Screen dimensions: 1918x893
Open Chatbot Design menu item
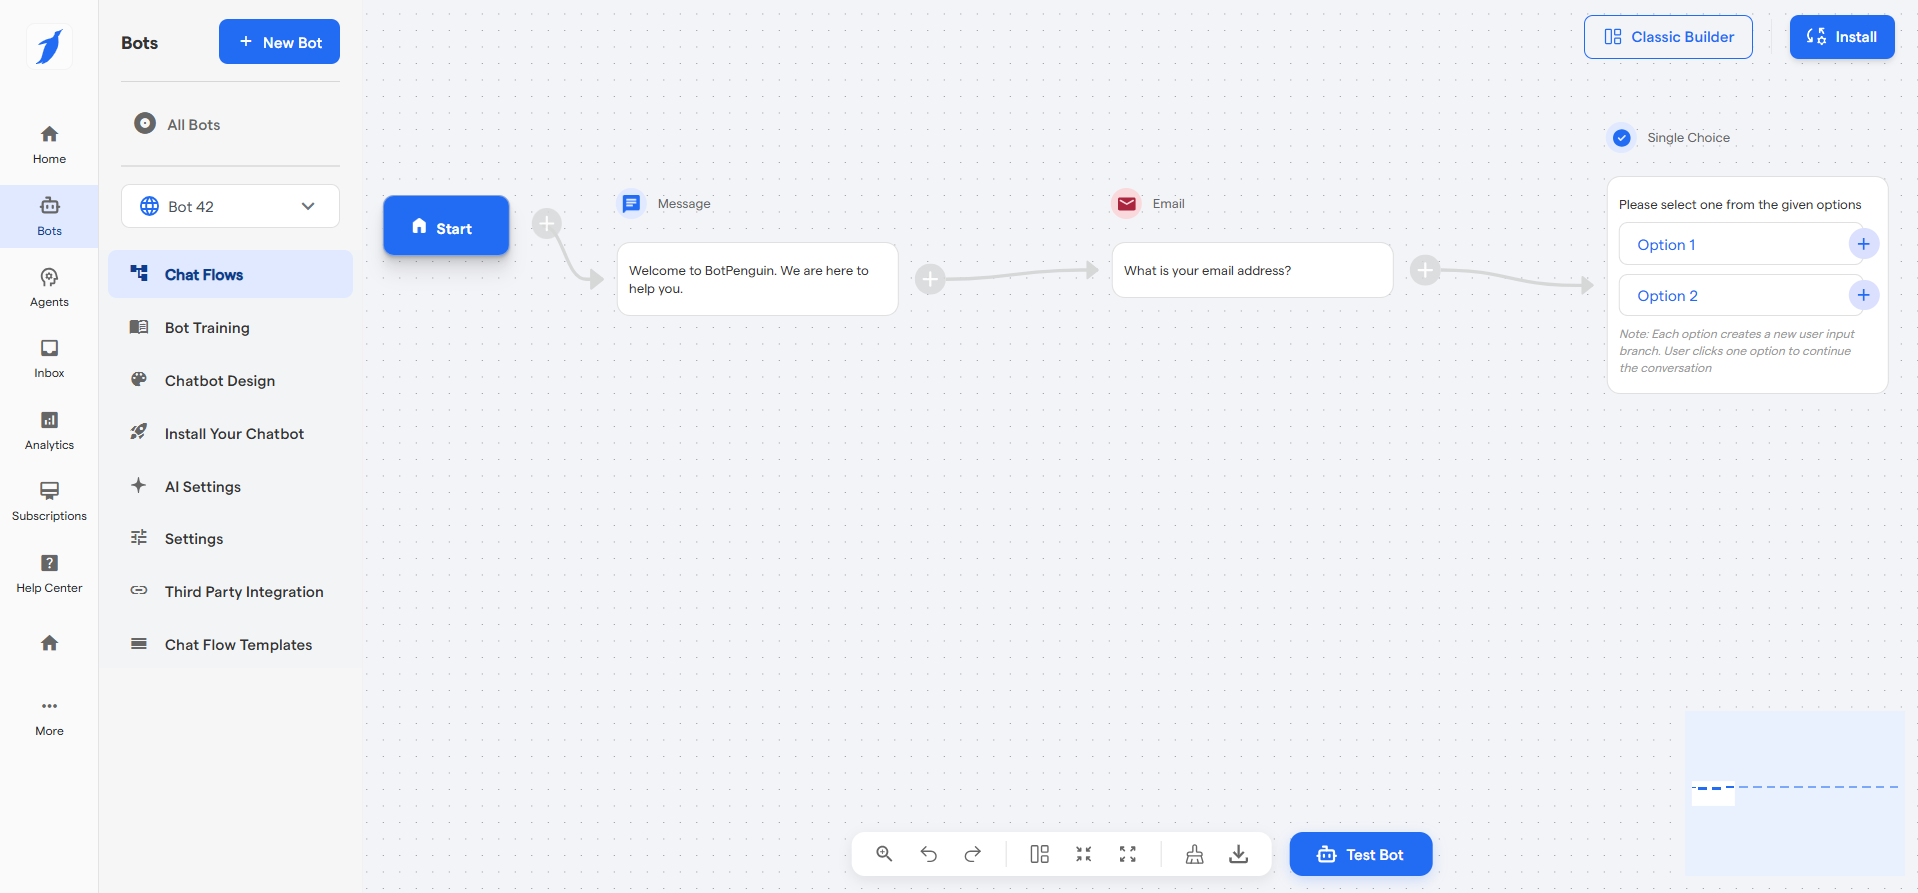point(219,381)
